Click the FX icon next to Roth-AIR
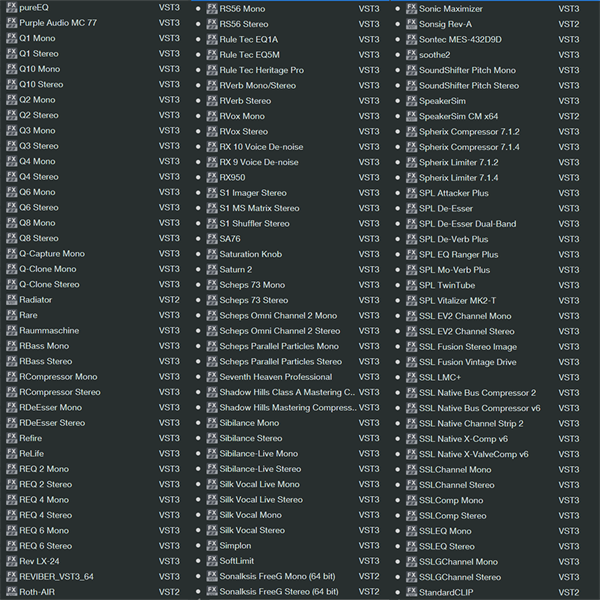 point(11,592)
